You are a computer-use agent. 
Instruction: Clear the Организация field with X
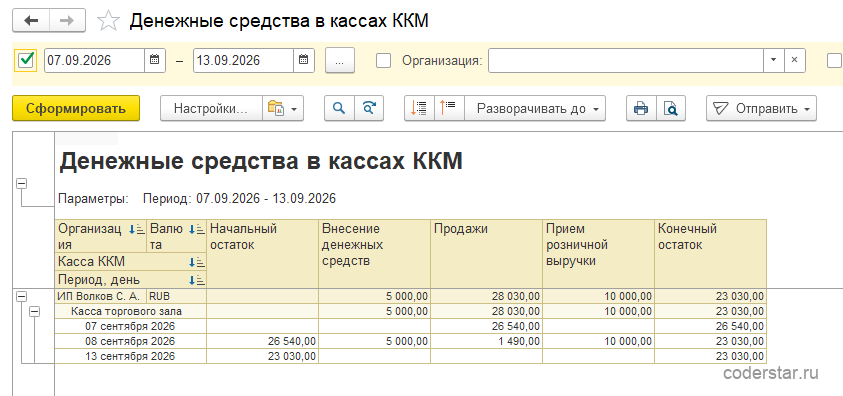[x=795, y=60]
